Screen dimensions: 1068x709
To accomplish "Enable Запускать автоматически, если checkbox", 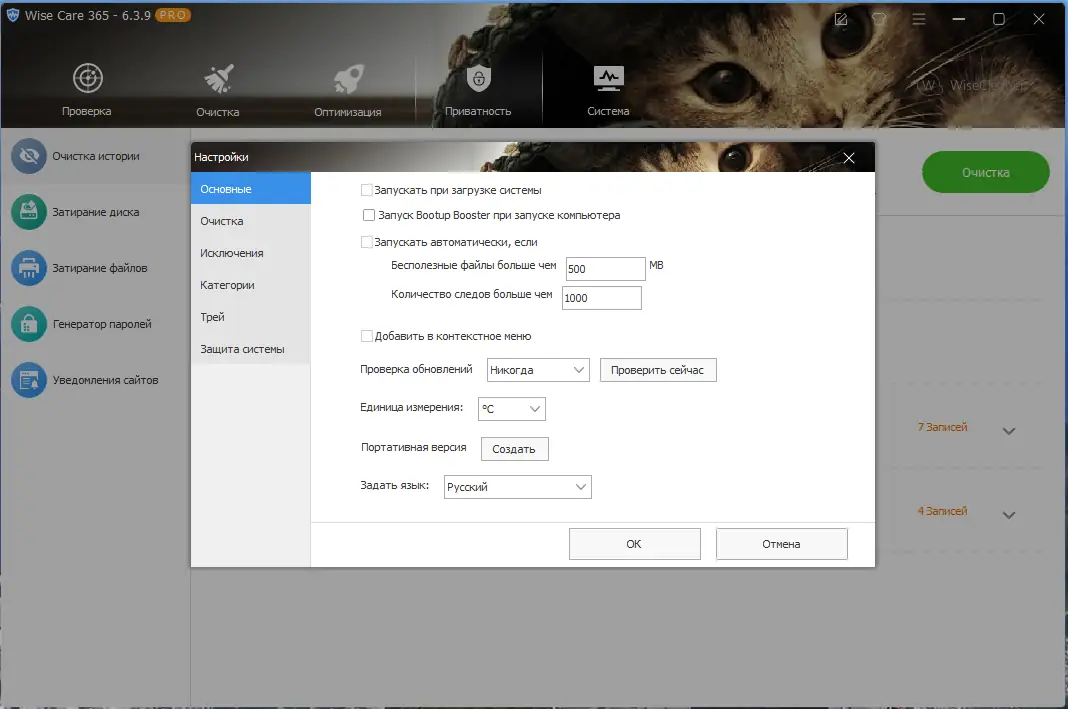I will (366, 242).
